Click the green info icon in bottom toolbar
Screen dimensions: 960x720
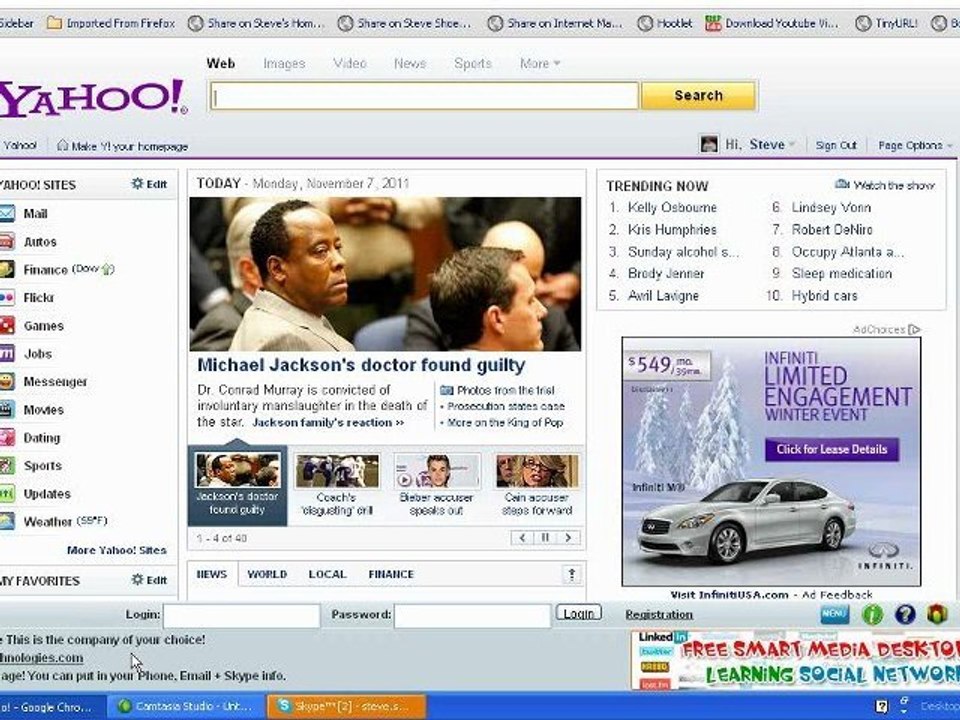[872, 613]
